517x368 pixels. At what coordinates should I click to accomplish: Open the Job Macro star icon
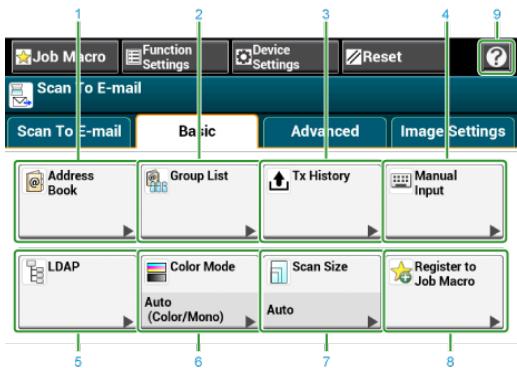23,57
